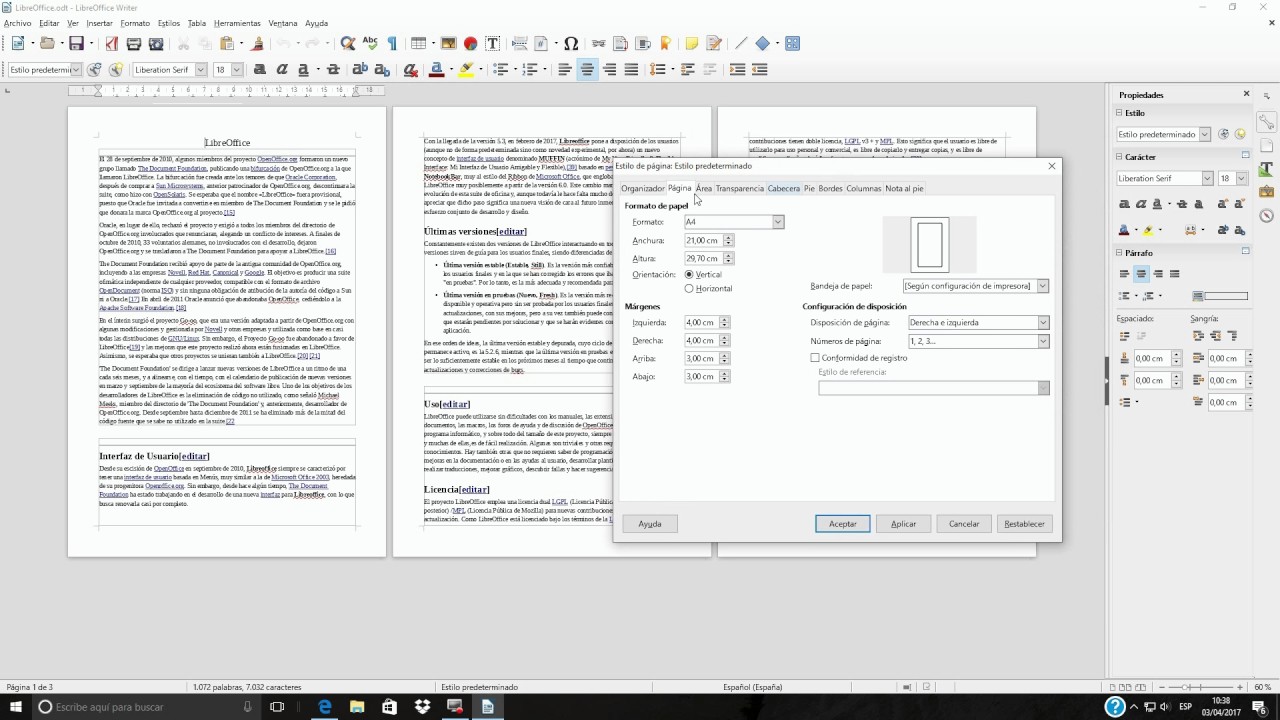The image size is (1280, 720).
Task: Toggle bold in formatting toolbar
Action: pos(260,70)
